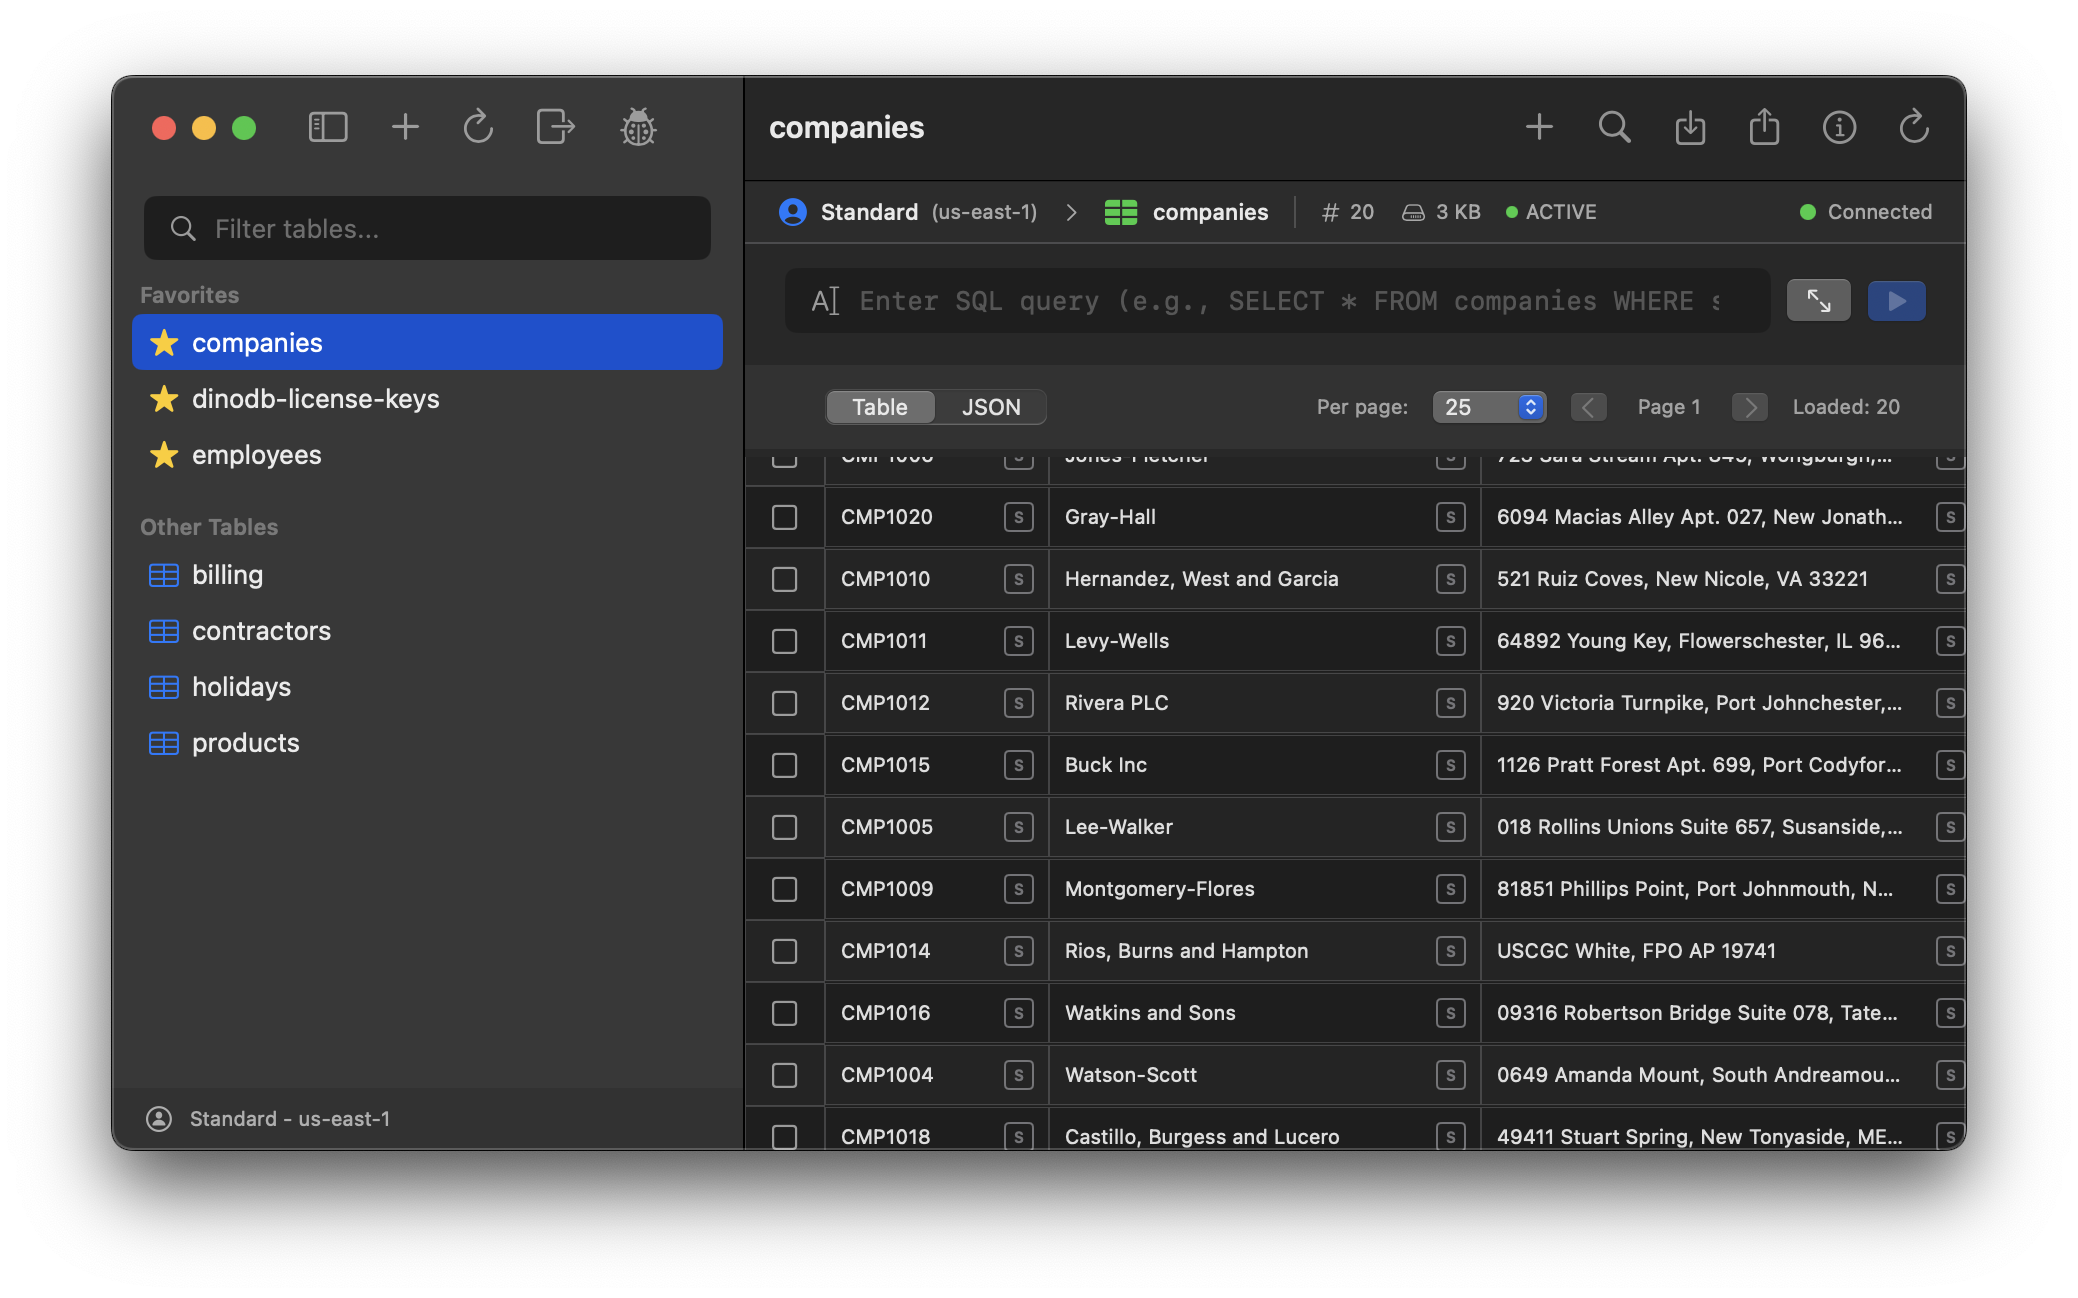Click the Standard profile avatar icon

point(793,212)
